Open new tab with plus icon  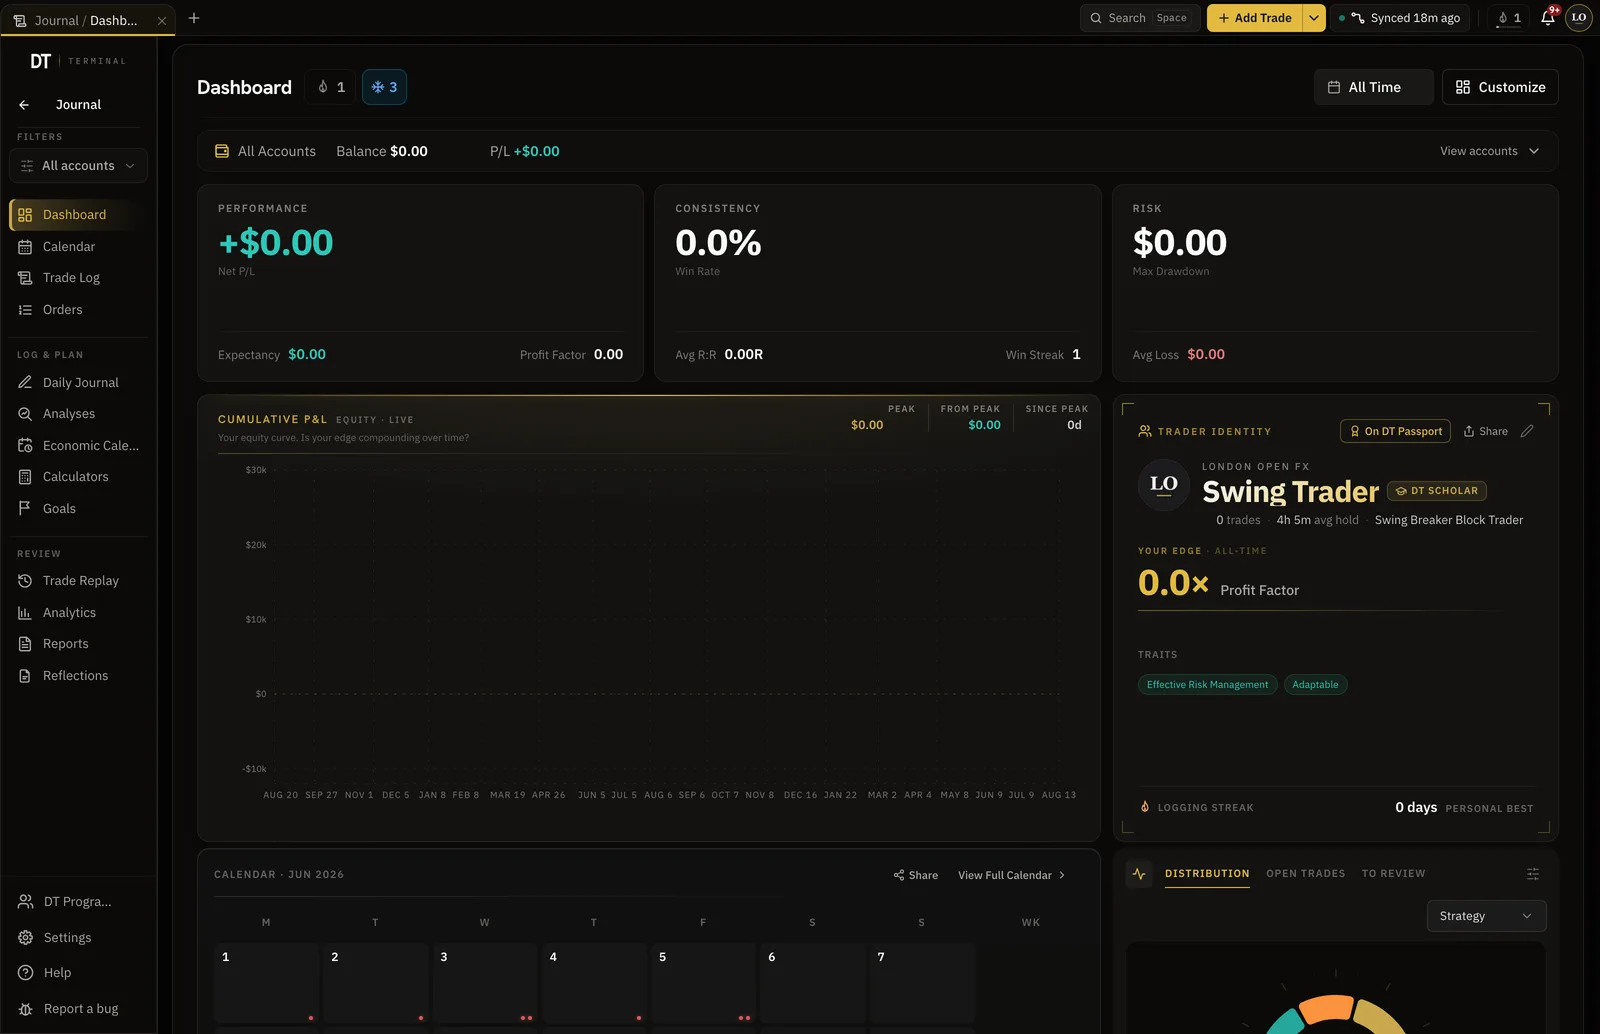(x=194, y=18)
